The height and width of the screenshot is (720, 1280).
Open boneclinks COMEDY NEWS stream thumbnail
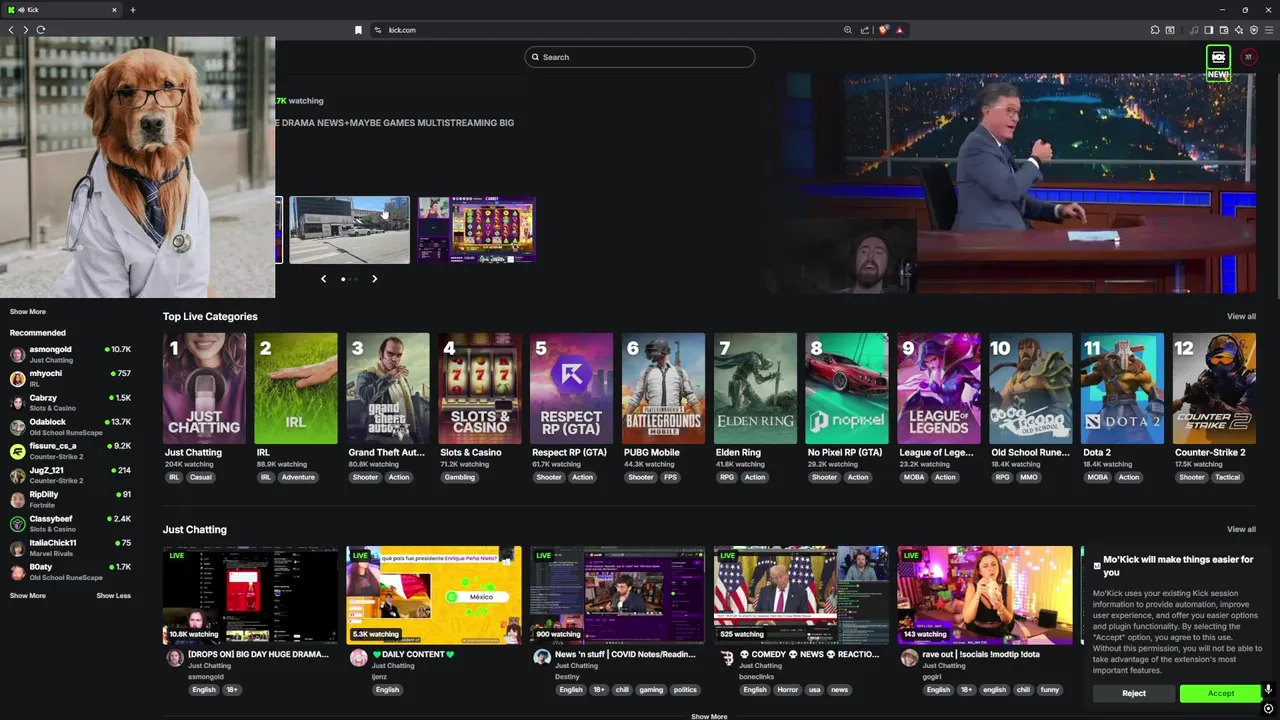tap(801, 595)
